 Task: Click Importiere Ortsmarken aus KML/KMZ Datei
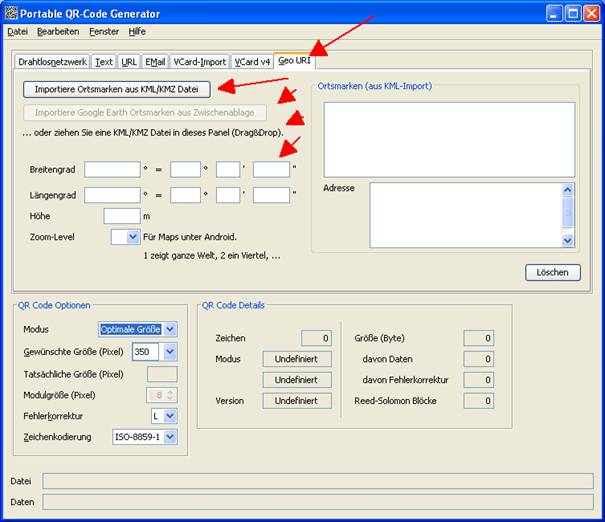click(117, 89)
